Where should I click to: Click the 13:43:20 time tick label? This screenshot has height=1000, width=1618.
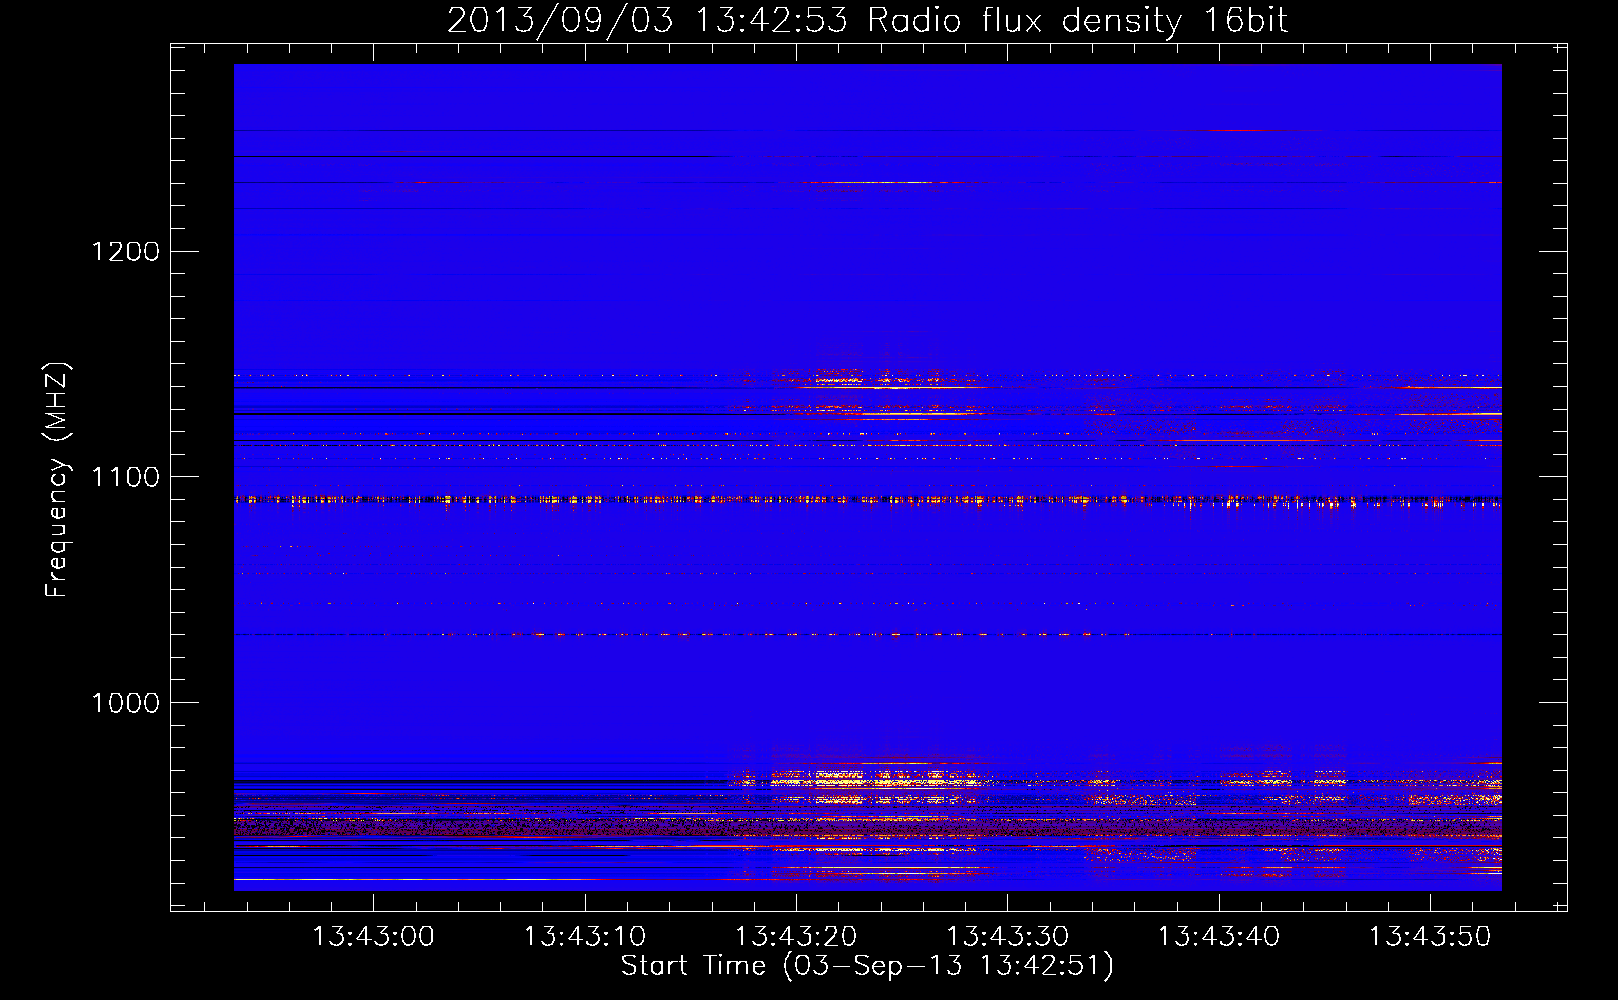[796, 937]
